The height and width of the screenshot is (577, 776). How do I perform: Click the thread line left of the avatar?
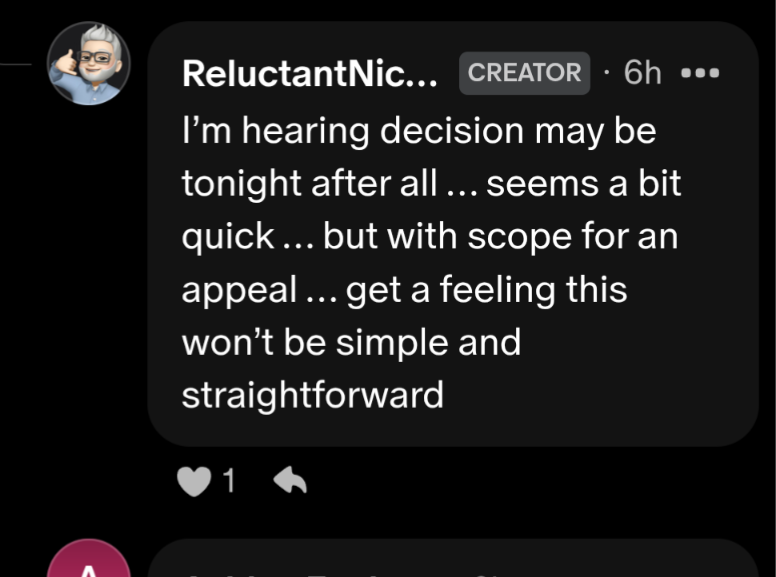point(16,64)
